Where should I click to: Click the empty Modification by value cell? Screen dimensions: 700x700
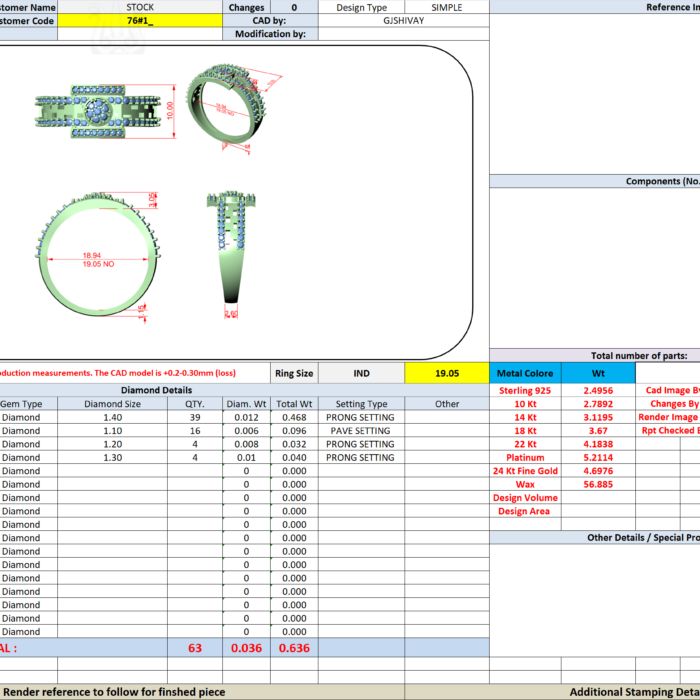pyautogui.click(x=404, y=34)
